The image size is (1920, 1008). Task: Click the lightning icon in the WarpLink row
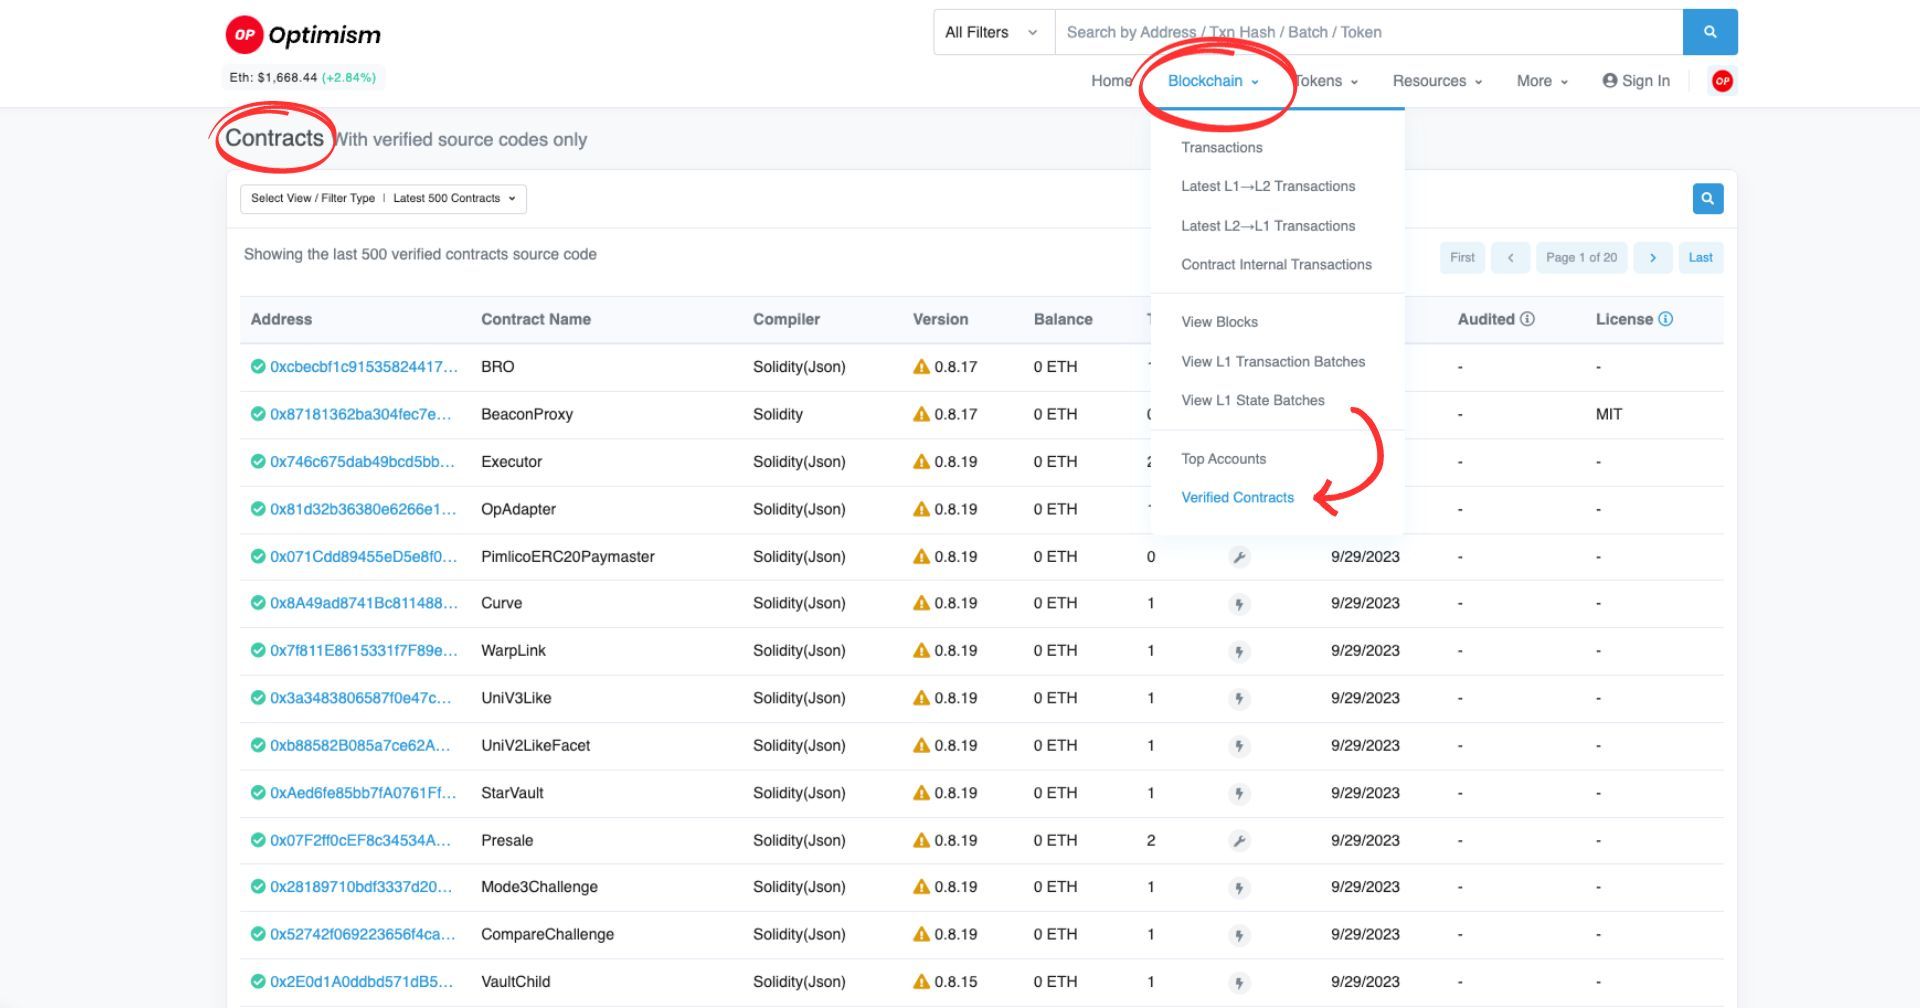[x=1239, y=651]
